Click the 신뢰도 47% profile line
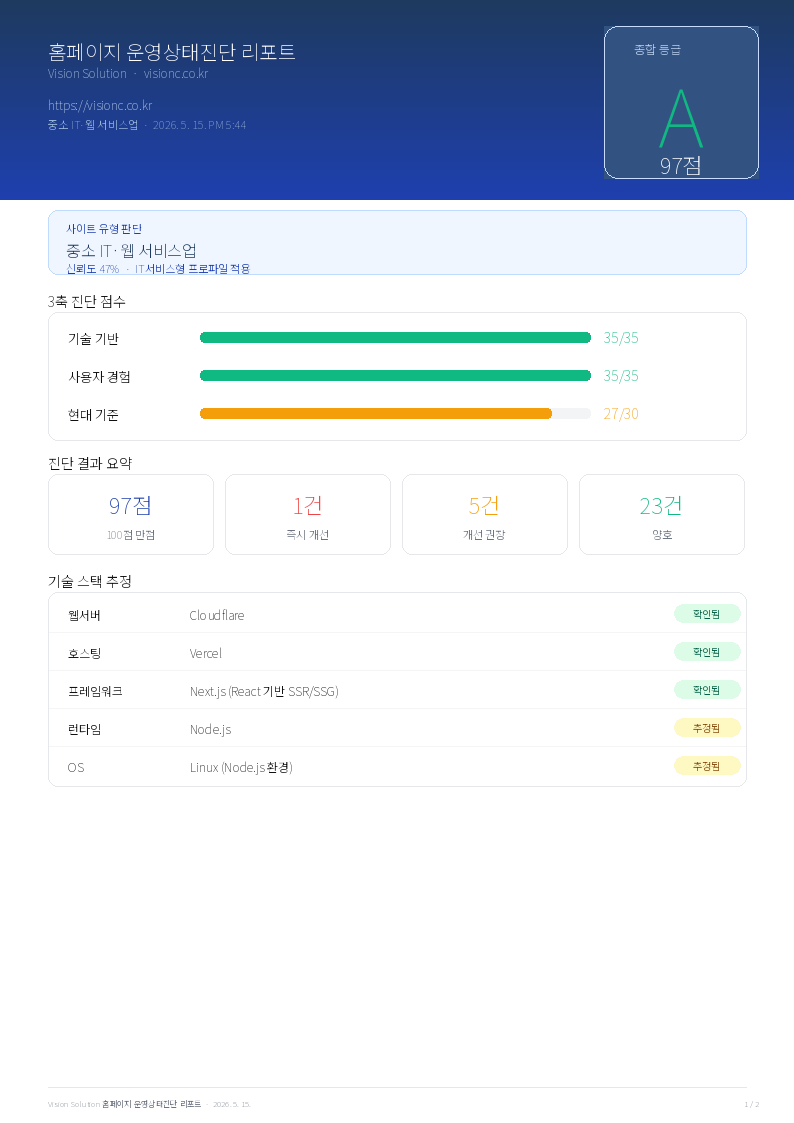Image resolution: width=794 pixels, height=1123 pixels. (x=158, y=269)
